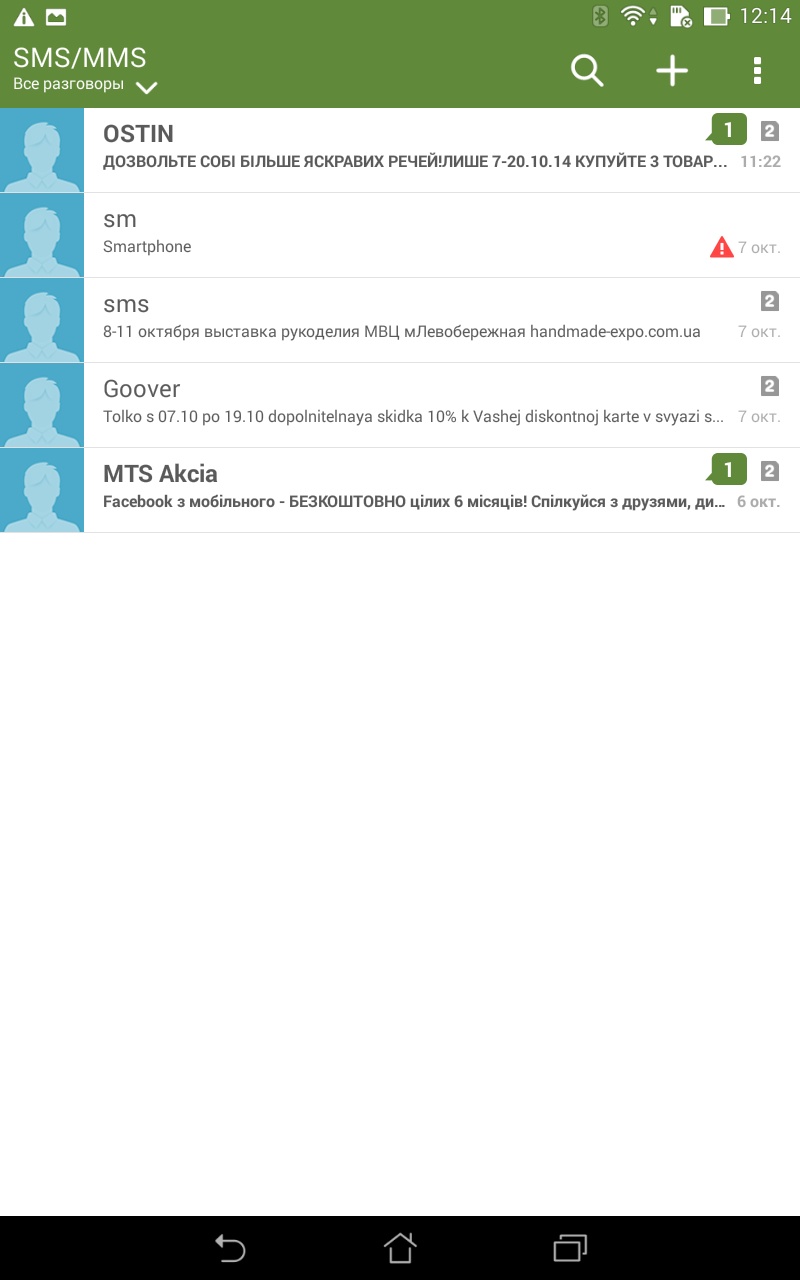Open the Goover conversation
800x1280 pixels.
[x=400, y=405]
